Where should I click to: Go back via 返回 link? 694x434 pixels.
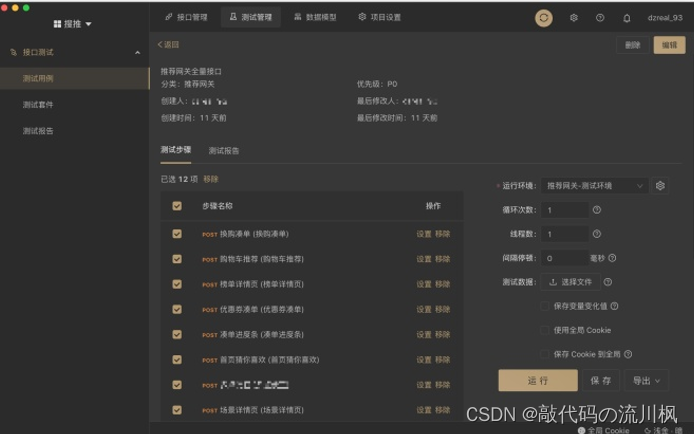[168, 45]
